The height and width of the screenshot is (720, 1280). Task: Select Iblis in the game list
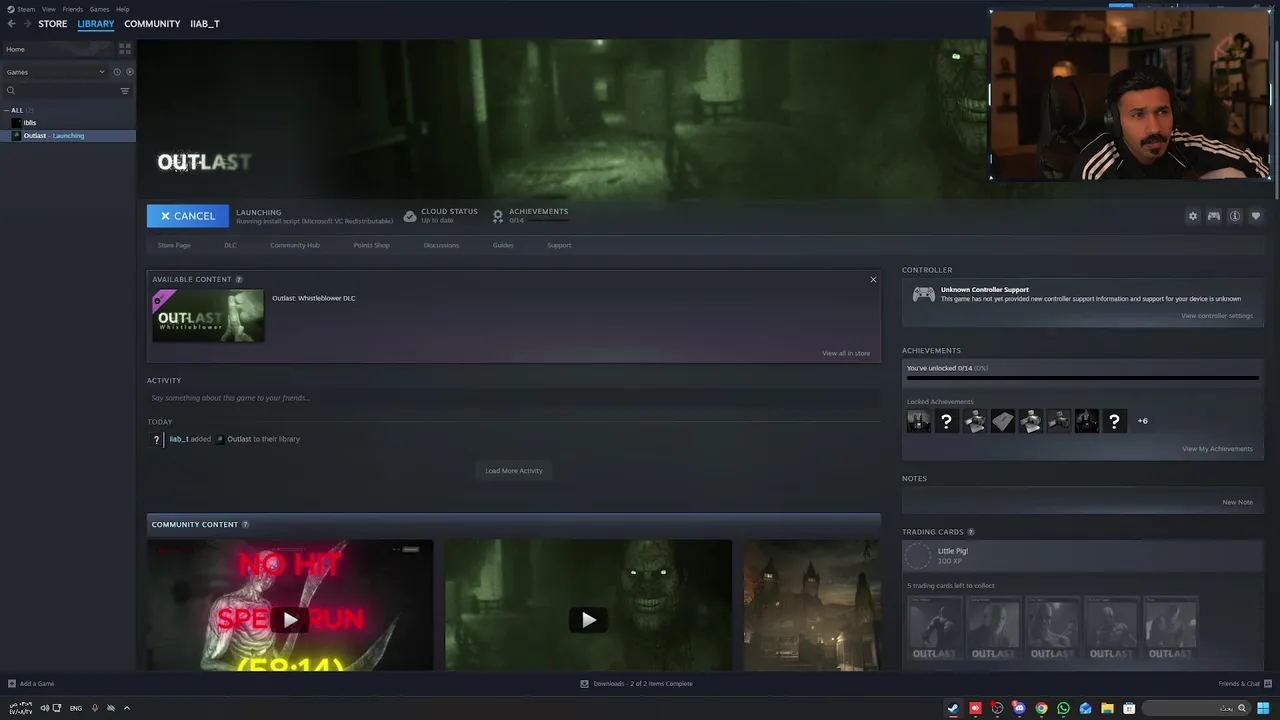(30, 123)
